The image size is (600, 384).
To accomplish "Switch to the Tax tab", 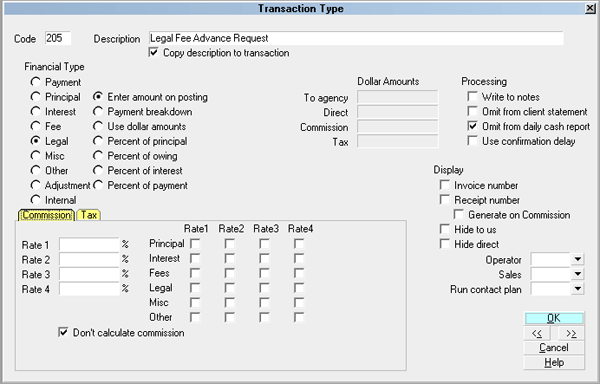I will pos(89,215).
